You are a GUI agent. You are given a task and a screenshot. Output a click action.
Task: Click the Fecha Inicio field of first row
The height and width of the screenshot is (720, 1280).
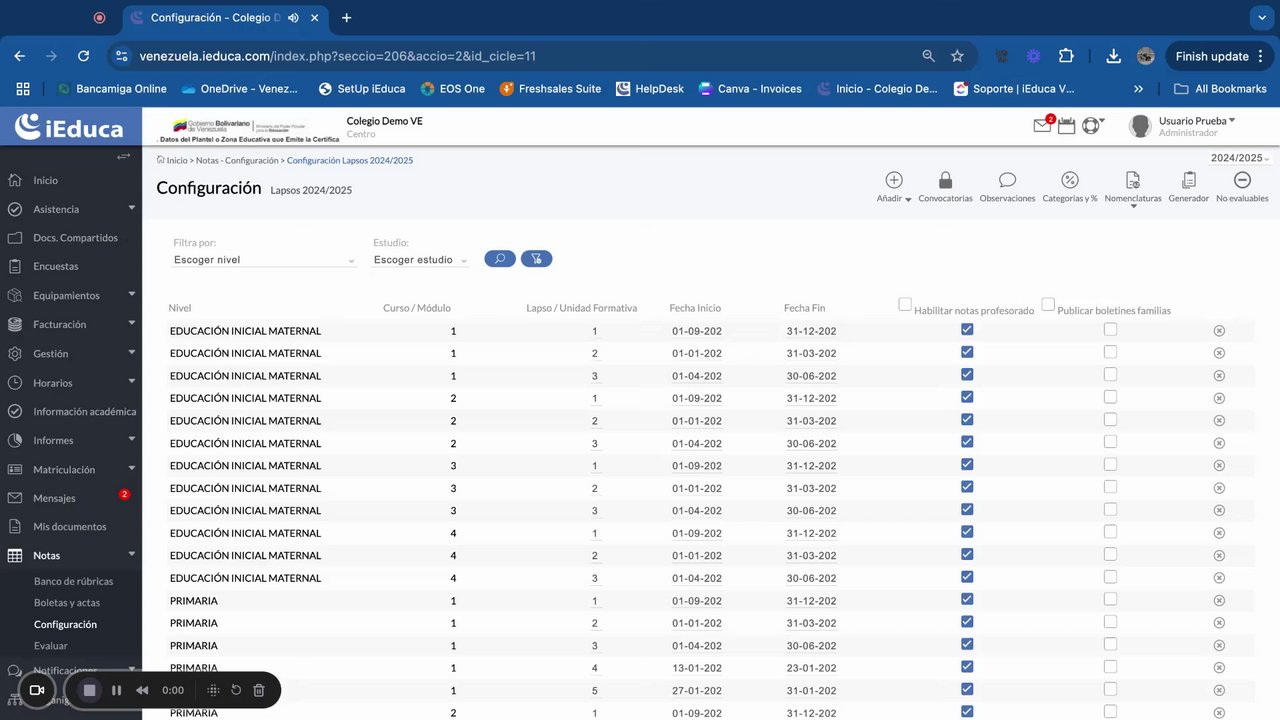point(696,331)
